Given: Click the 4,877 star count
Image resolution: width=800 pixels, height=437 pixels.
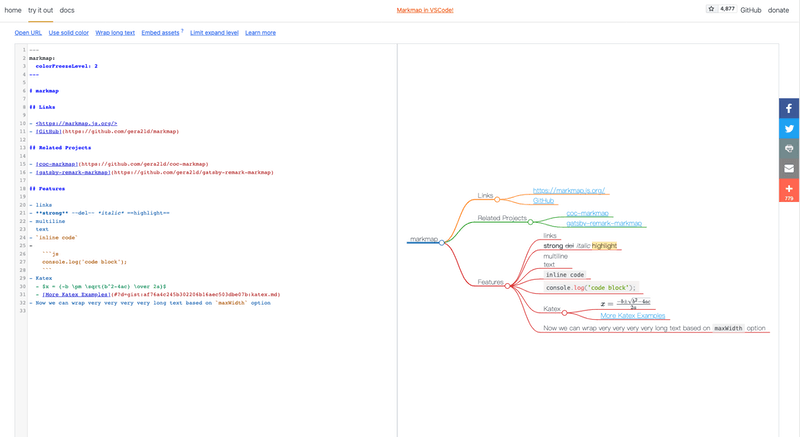Looking at the screenshot, I should 728,9.
